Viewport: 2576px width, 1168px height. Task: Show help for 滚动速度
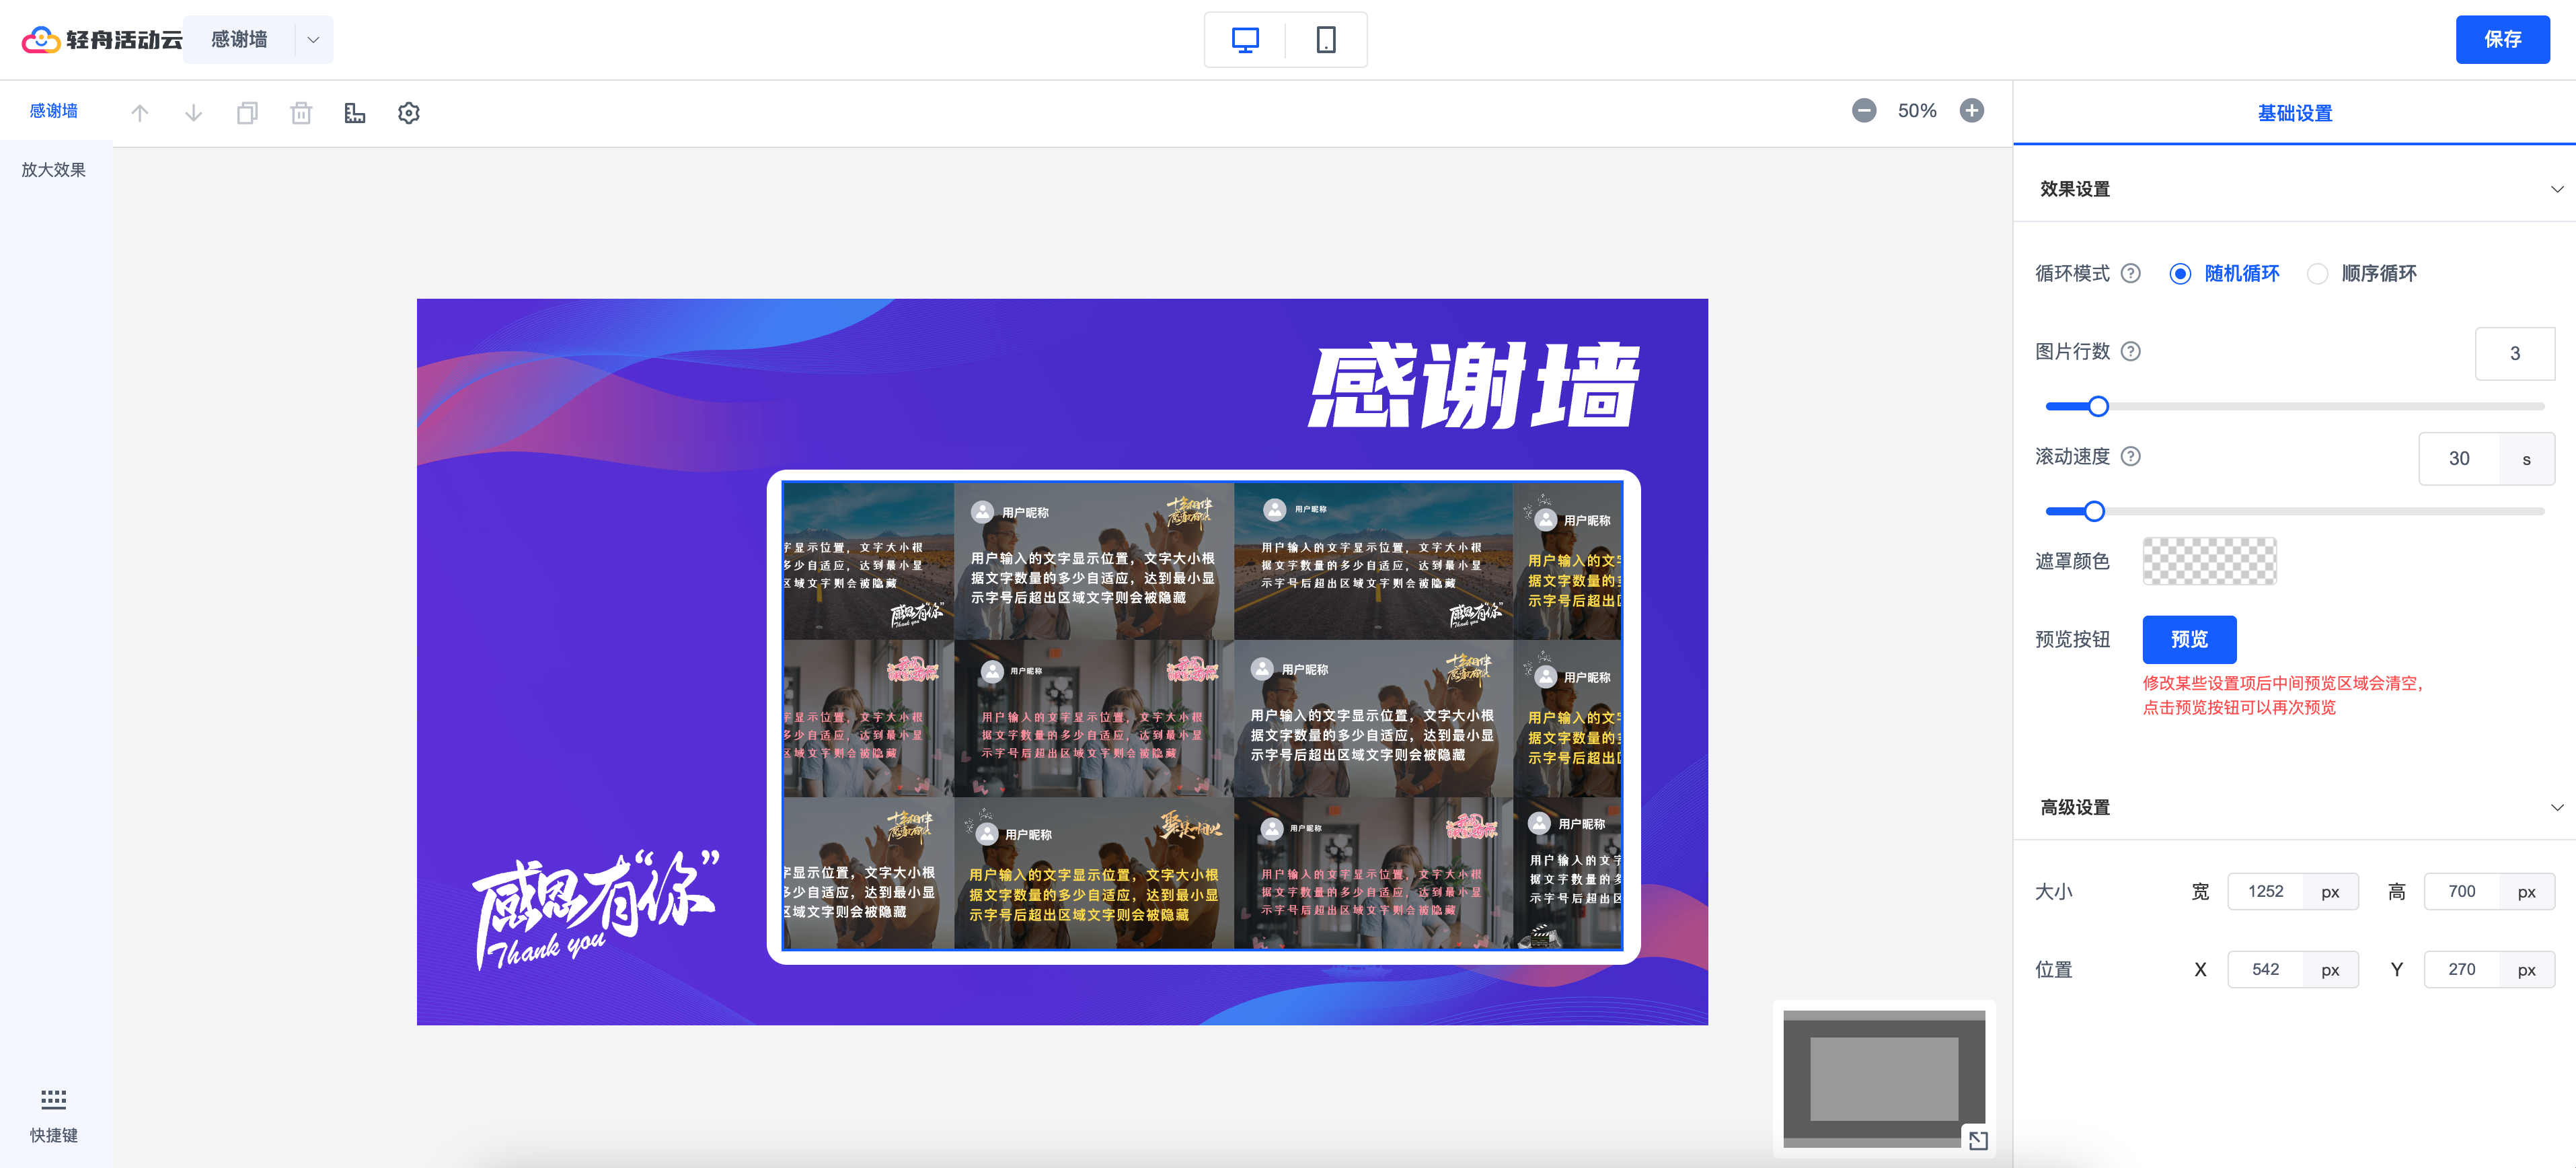(2131, 456)
